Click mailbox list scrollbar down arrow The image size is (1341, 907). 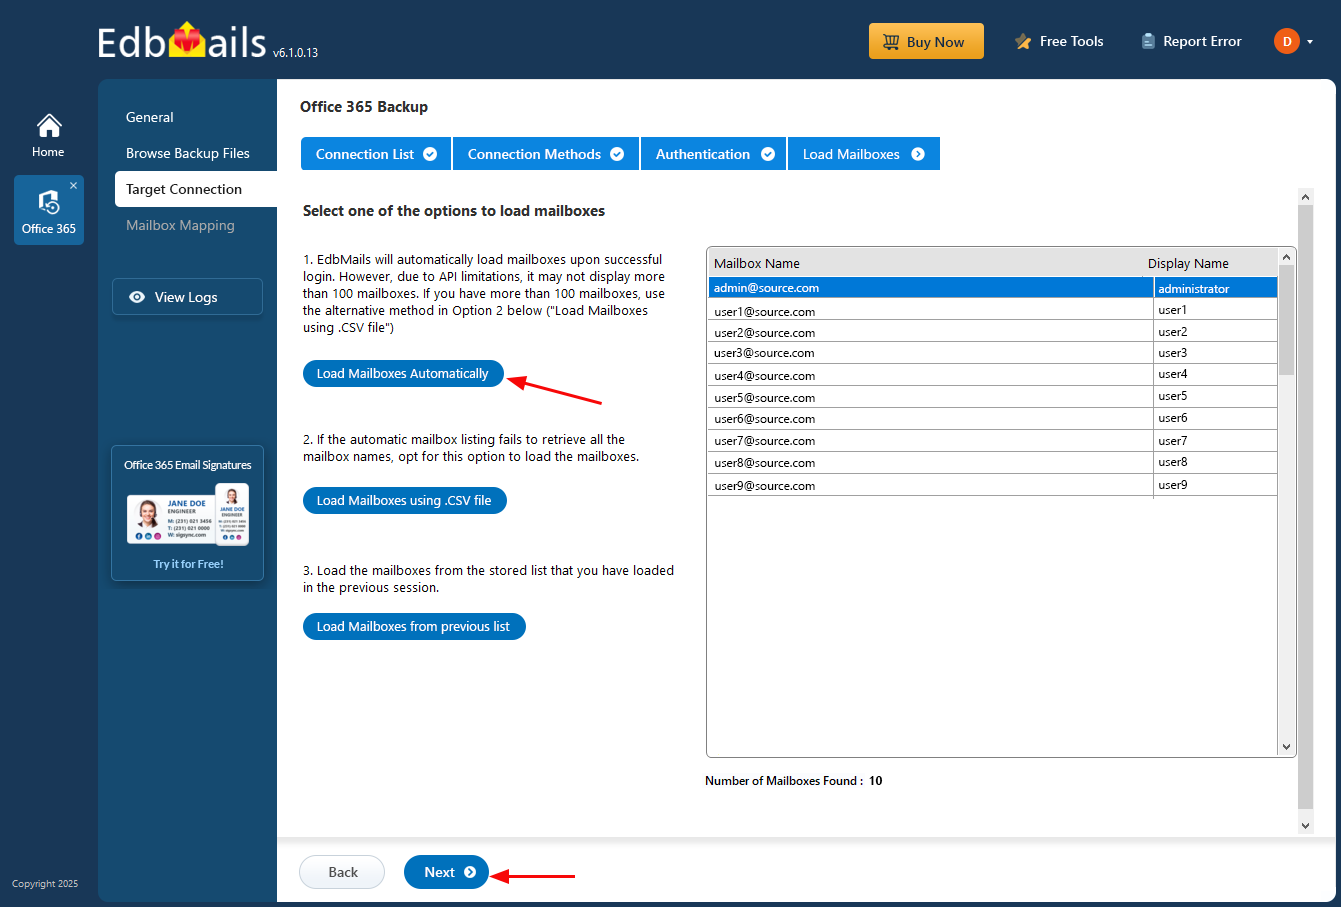tap(1287, 747)
